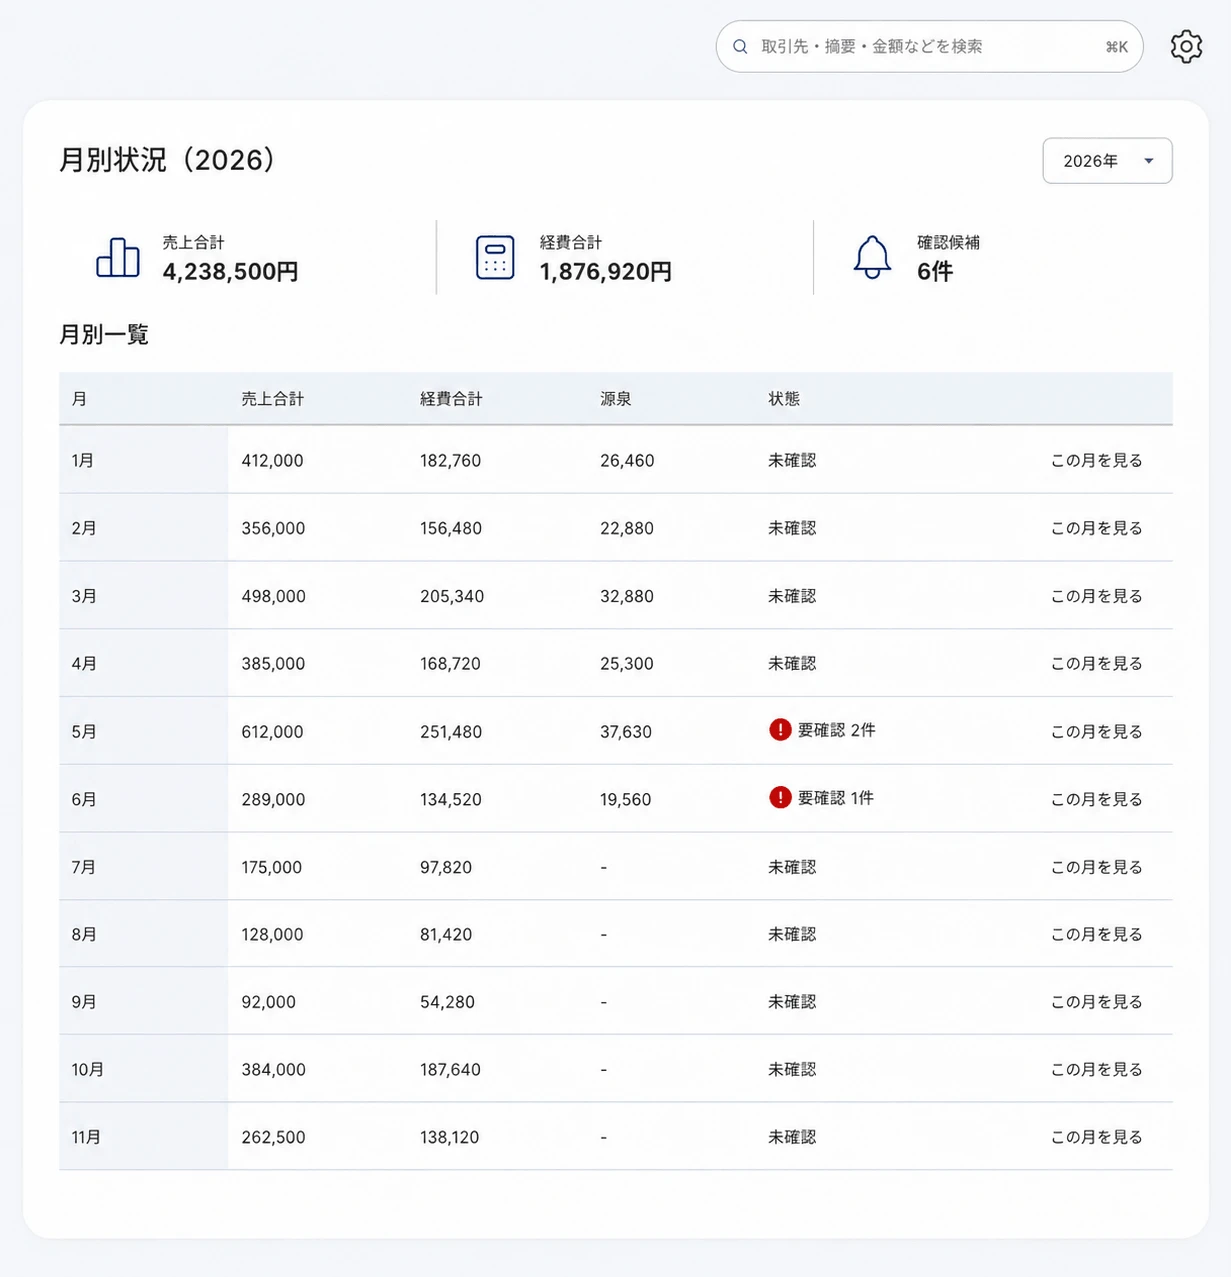
Task: Open この月を見る for 10月
Action: tap(1096, 1070)
